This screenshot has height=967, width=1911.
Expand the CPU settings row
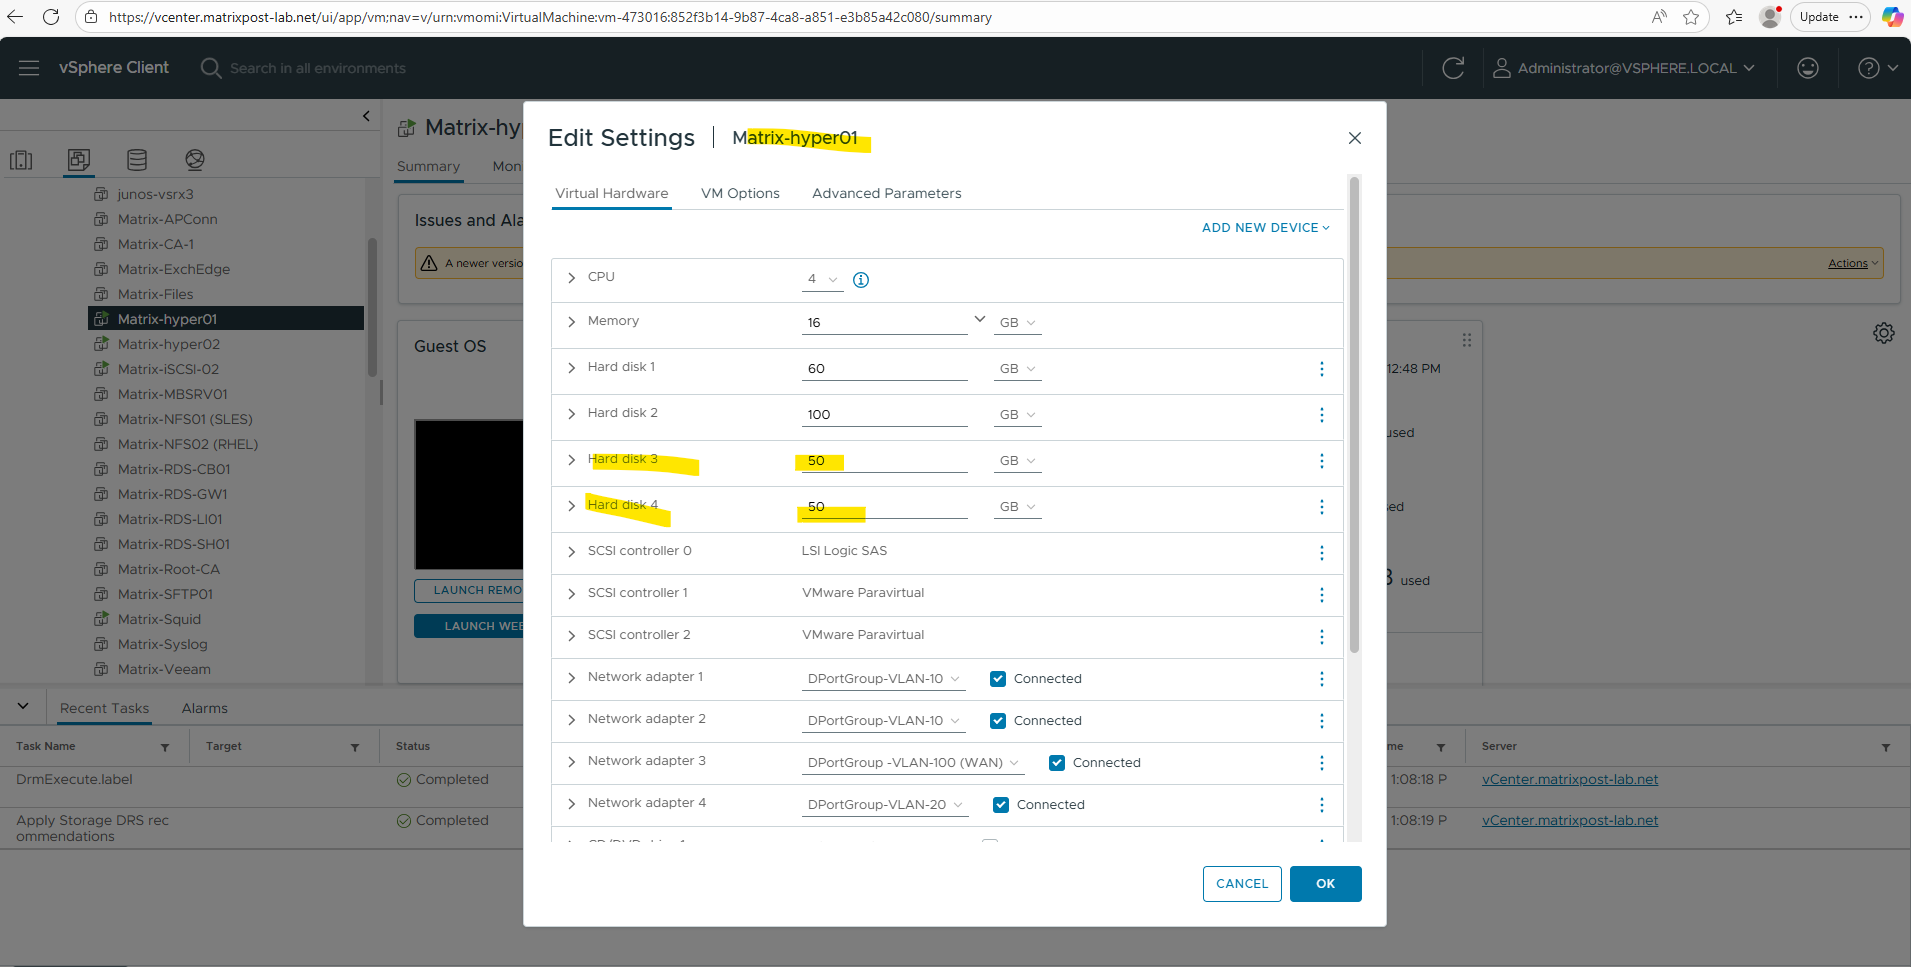572,278
